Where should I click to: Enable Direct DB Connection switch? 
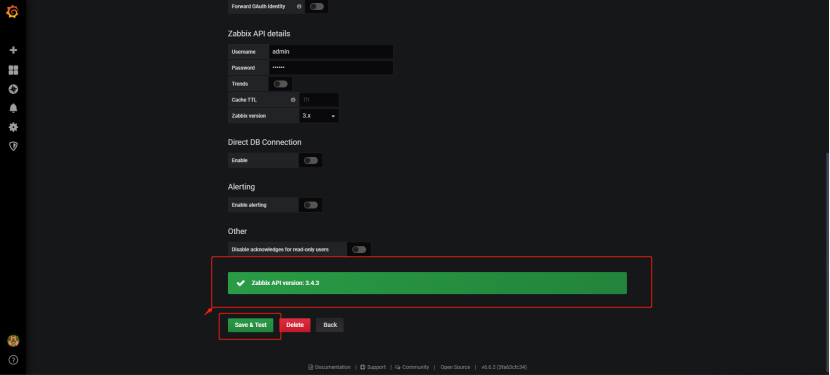point(311,160)
